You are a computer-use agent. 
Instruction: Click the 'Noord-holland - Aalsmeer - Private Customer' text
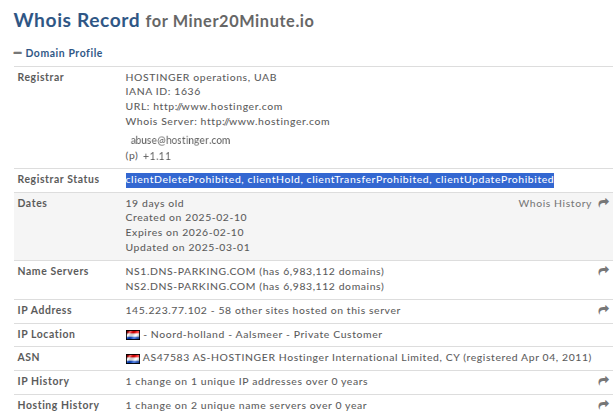coord(266,335)
